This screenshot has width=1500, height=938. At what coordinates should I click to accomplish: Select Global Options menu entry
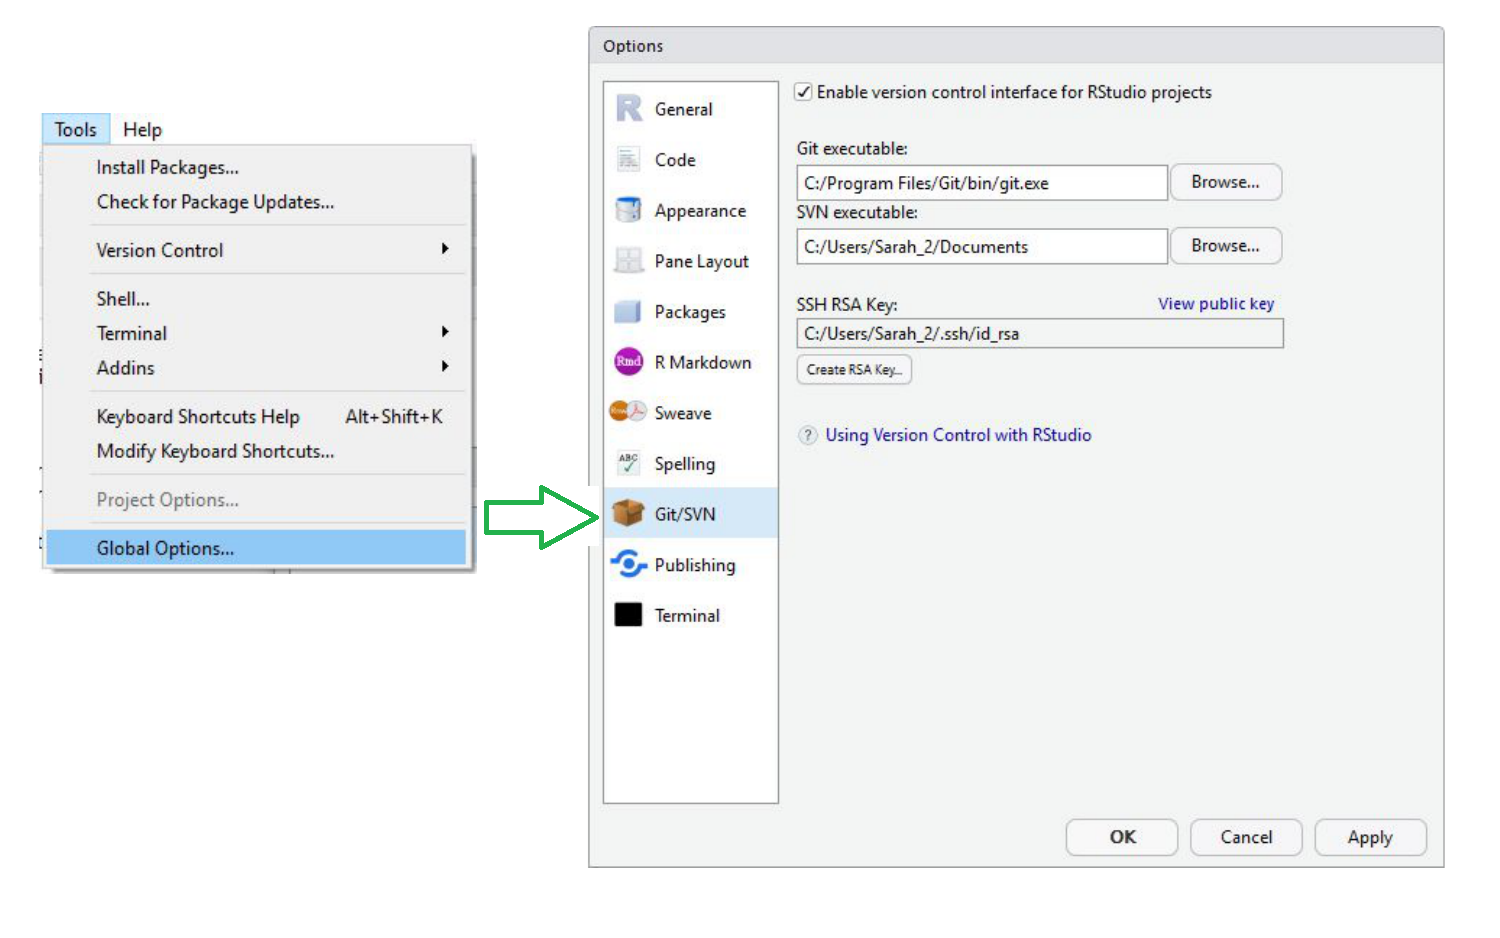[x=256, y=548]
